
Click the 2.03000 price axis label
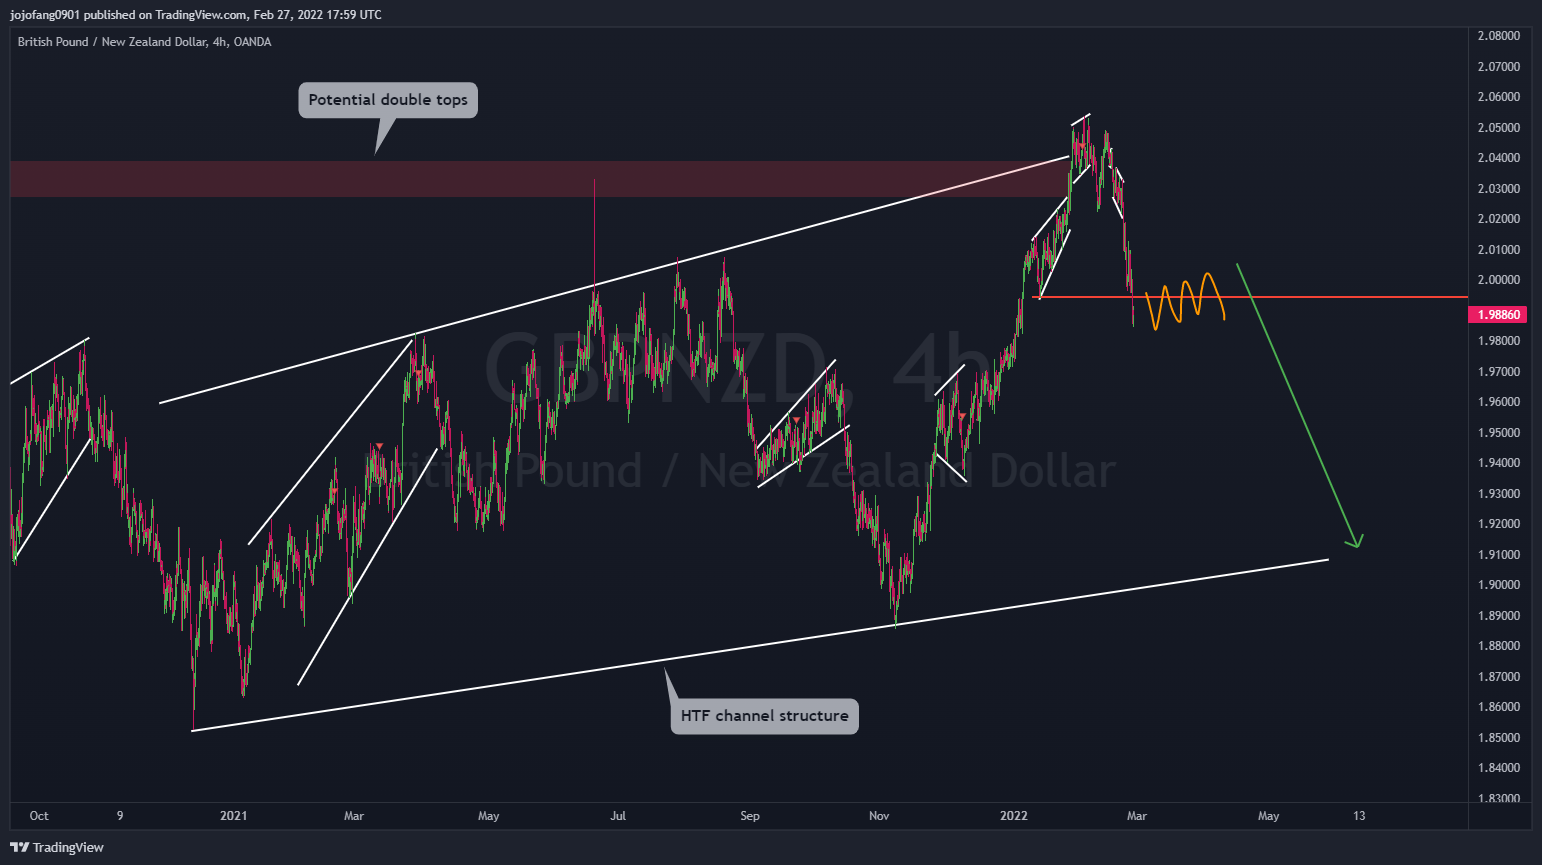(x=1498, y=189)
